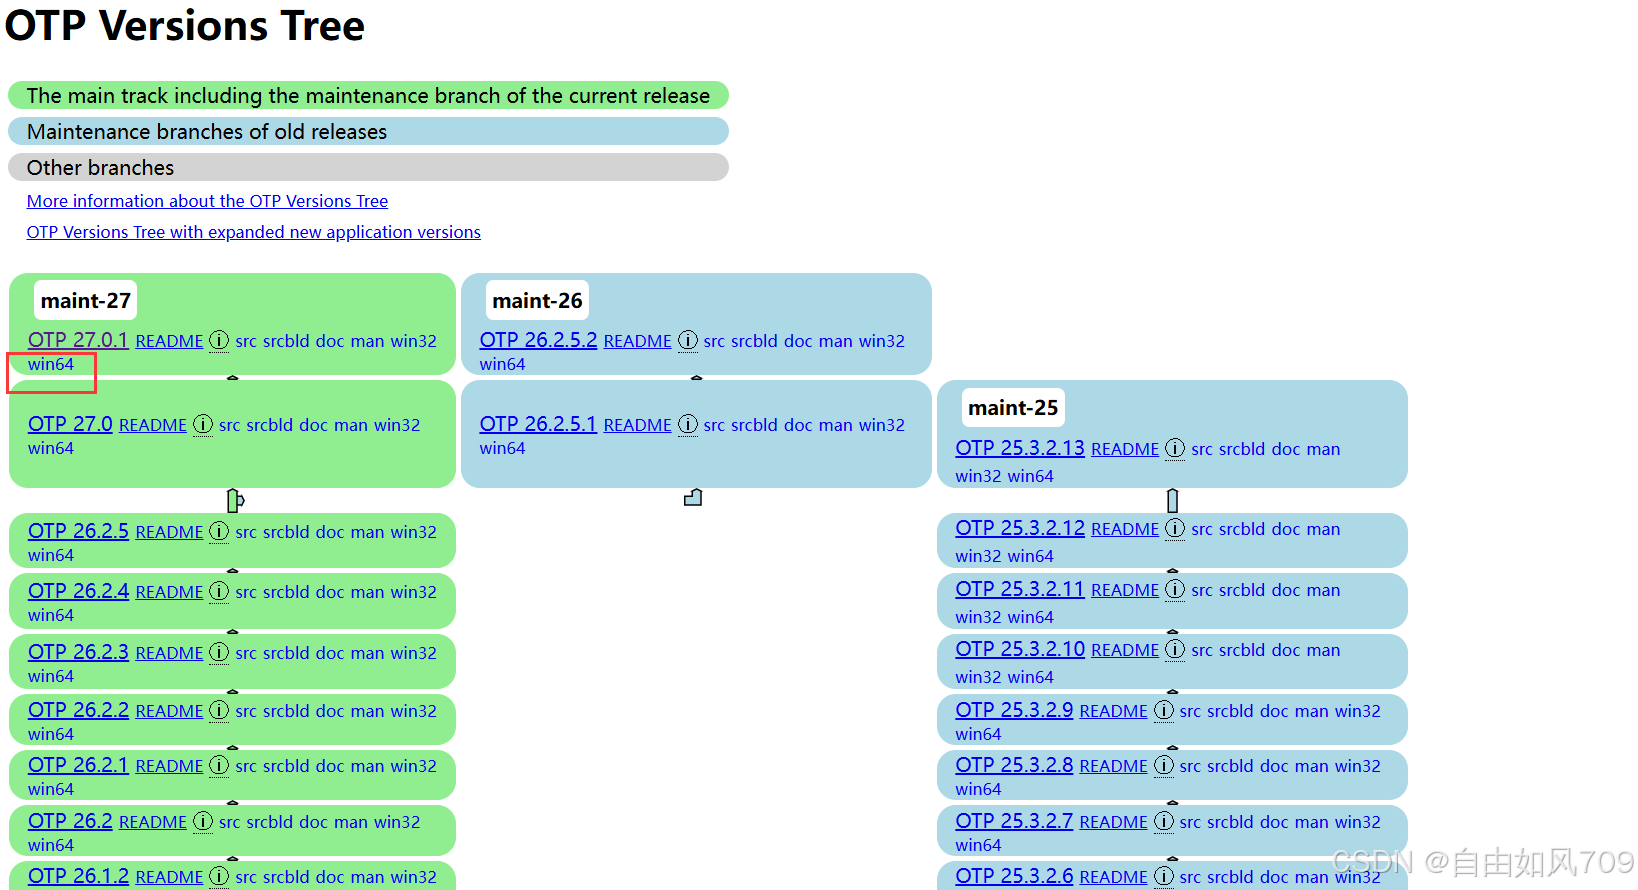Open the OTP 26.1.2 release link

click(78, 876)
